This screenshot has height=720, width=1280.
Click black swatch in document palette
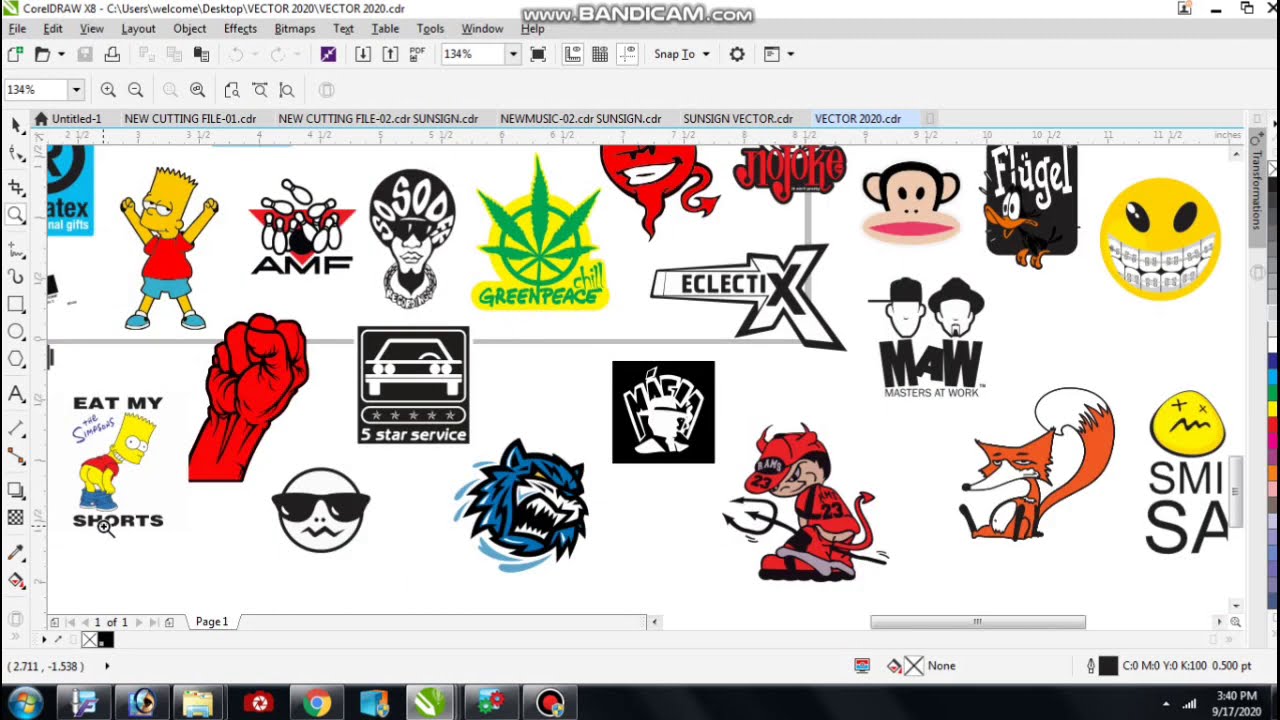coord(106,640)
